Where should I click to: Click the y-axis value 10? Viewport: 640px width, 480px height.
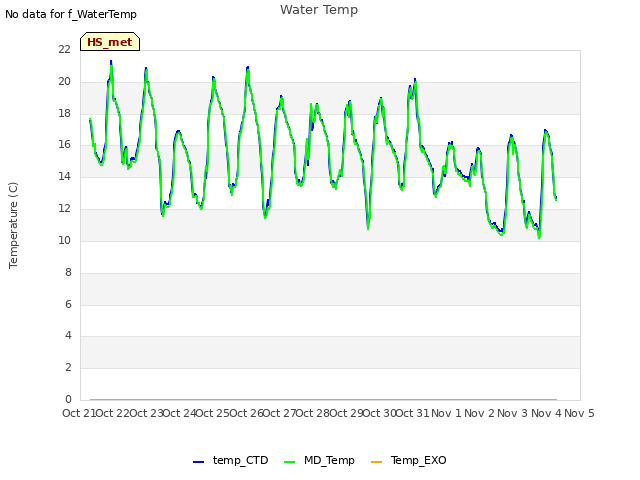(x=64, y=240)
